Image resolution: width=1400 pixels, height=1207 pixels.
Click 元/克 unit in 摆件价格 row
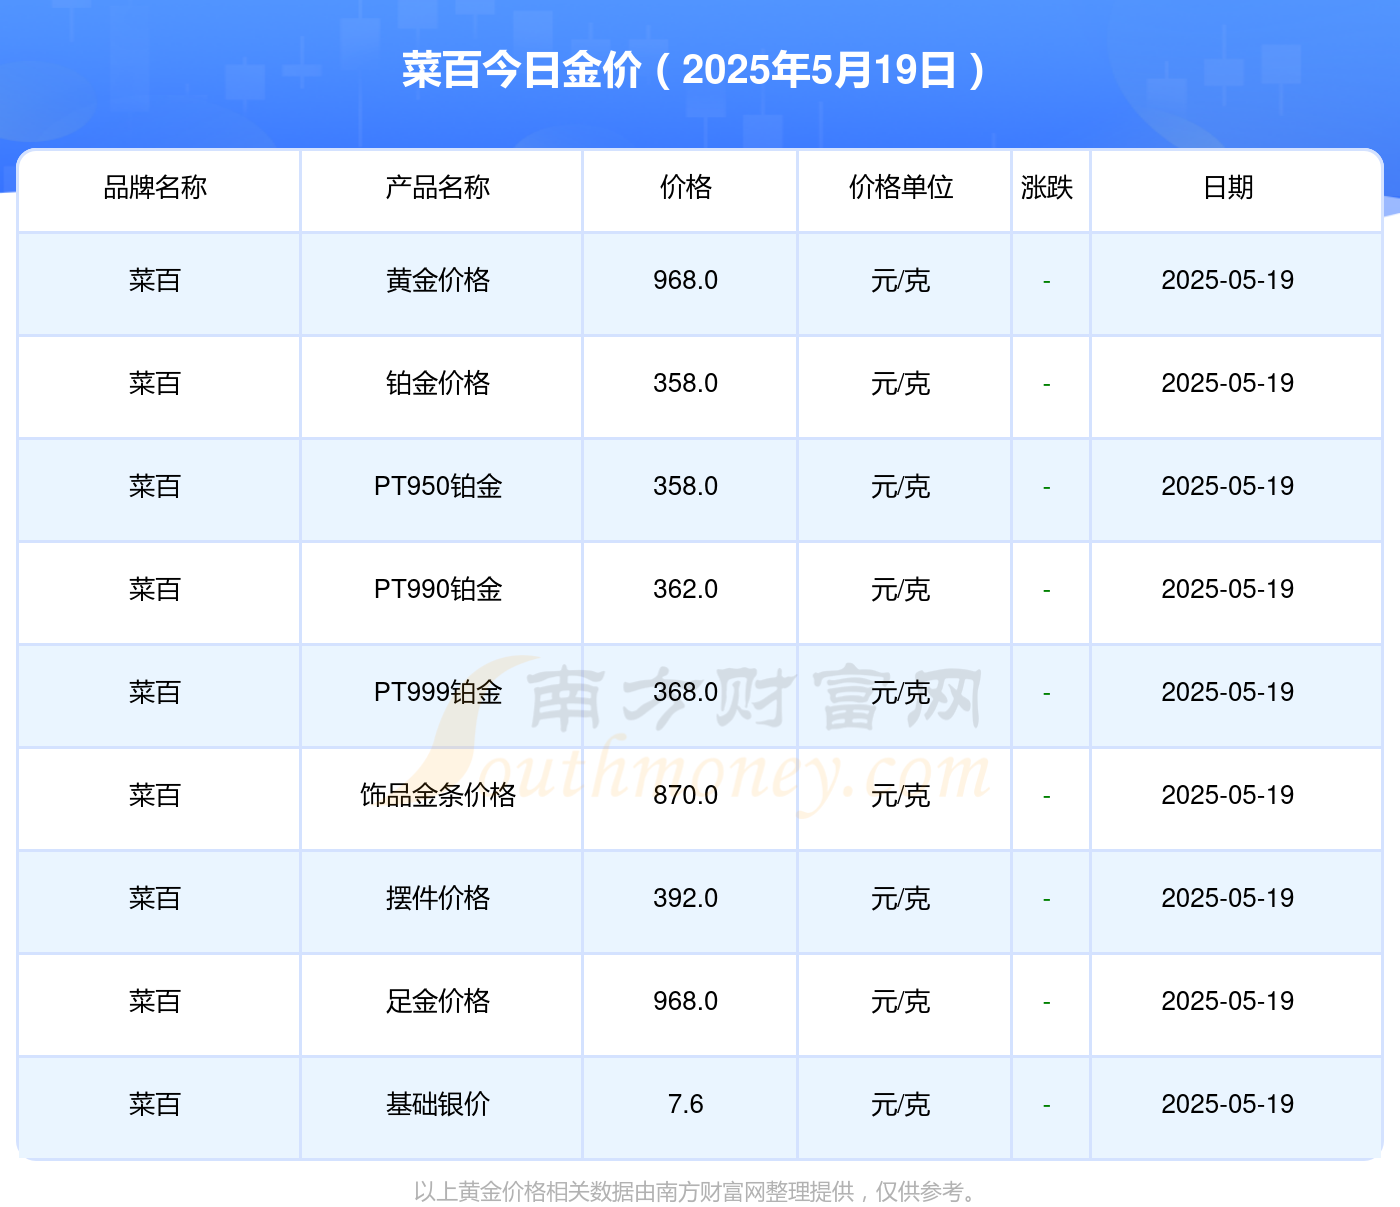click(x=901, y=898)
